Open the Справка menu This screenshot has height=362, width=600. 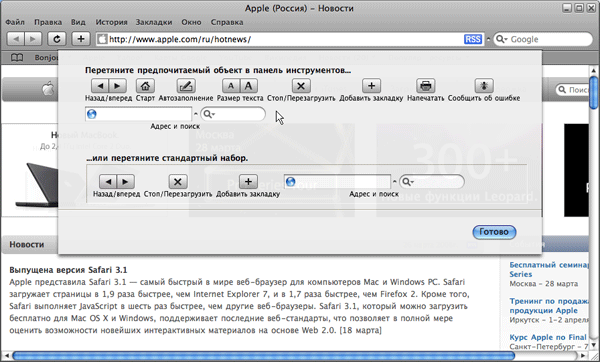[227, 22]
